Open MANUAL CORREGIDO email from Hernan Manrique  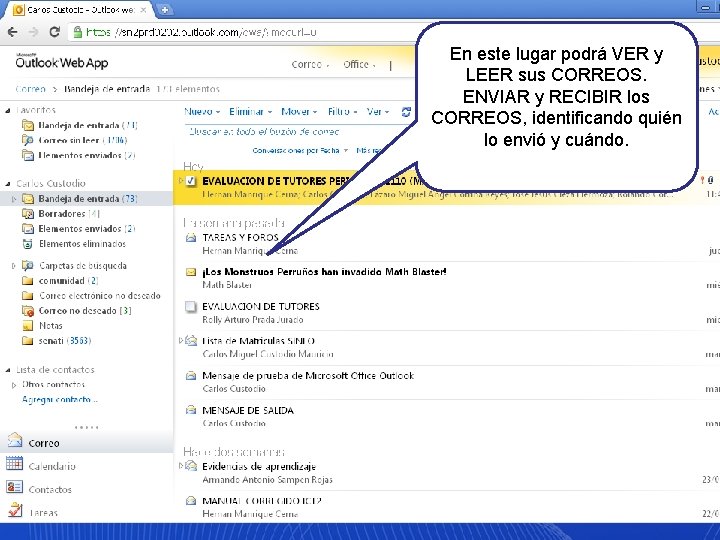click(445, 507)
